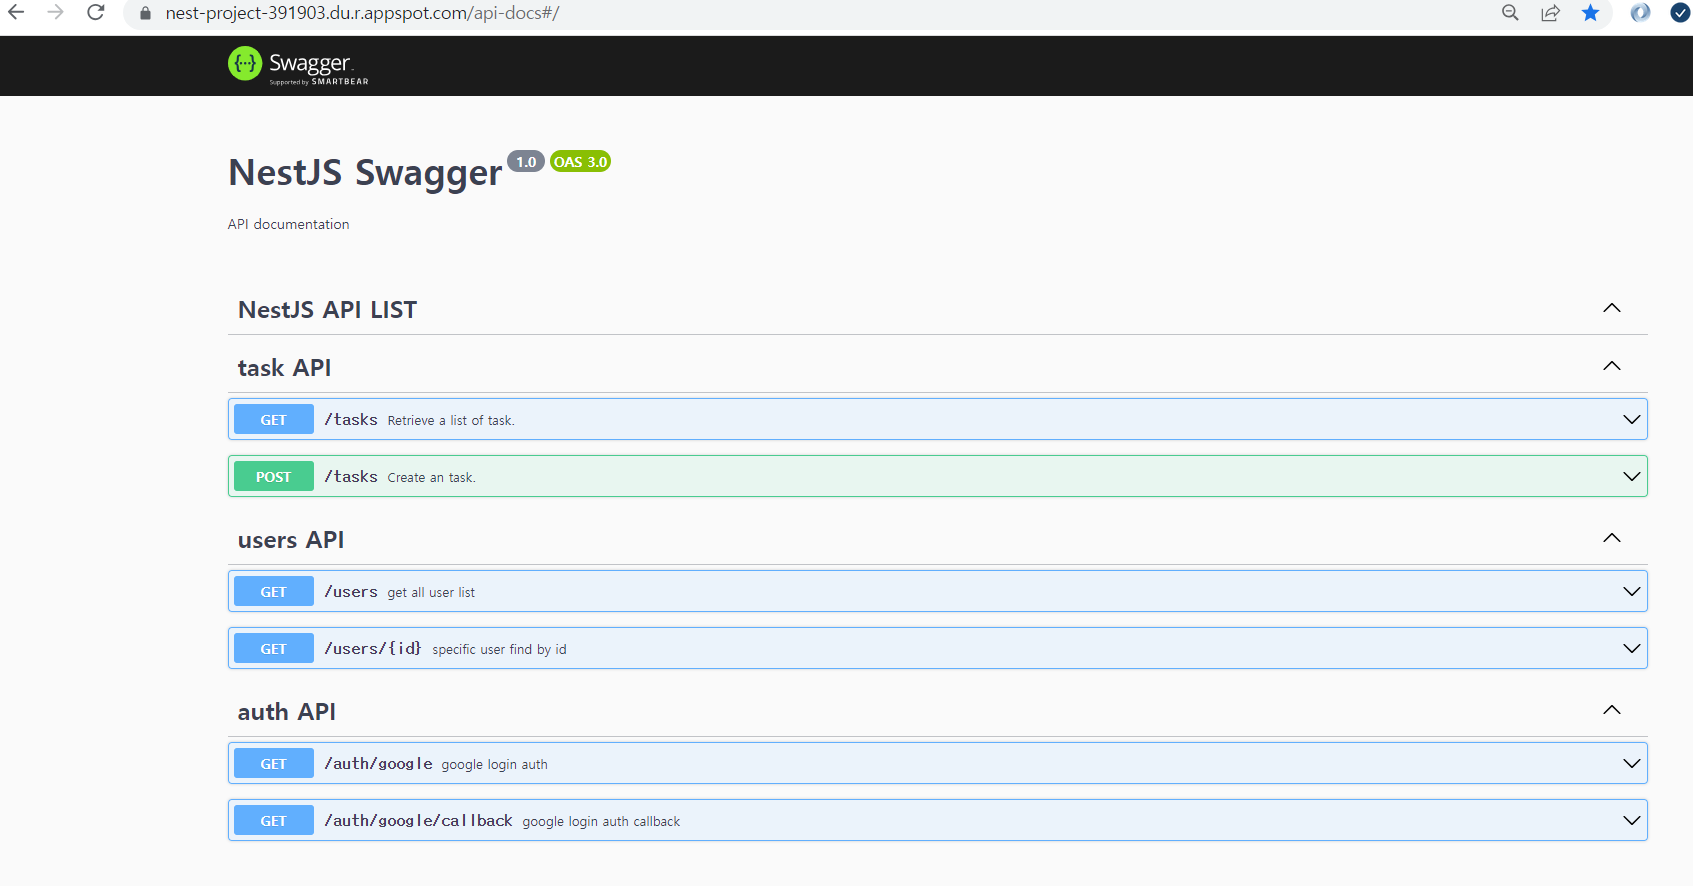
Task: Click 'google login auth callback' description
Action: (x=601, y=822)
